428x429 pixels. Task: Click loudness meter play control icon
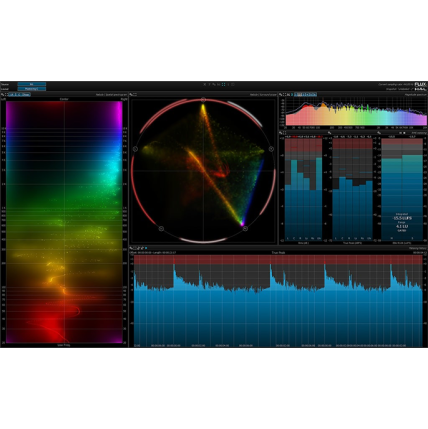pos(404,133)
